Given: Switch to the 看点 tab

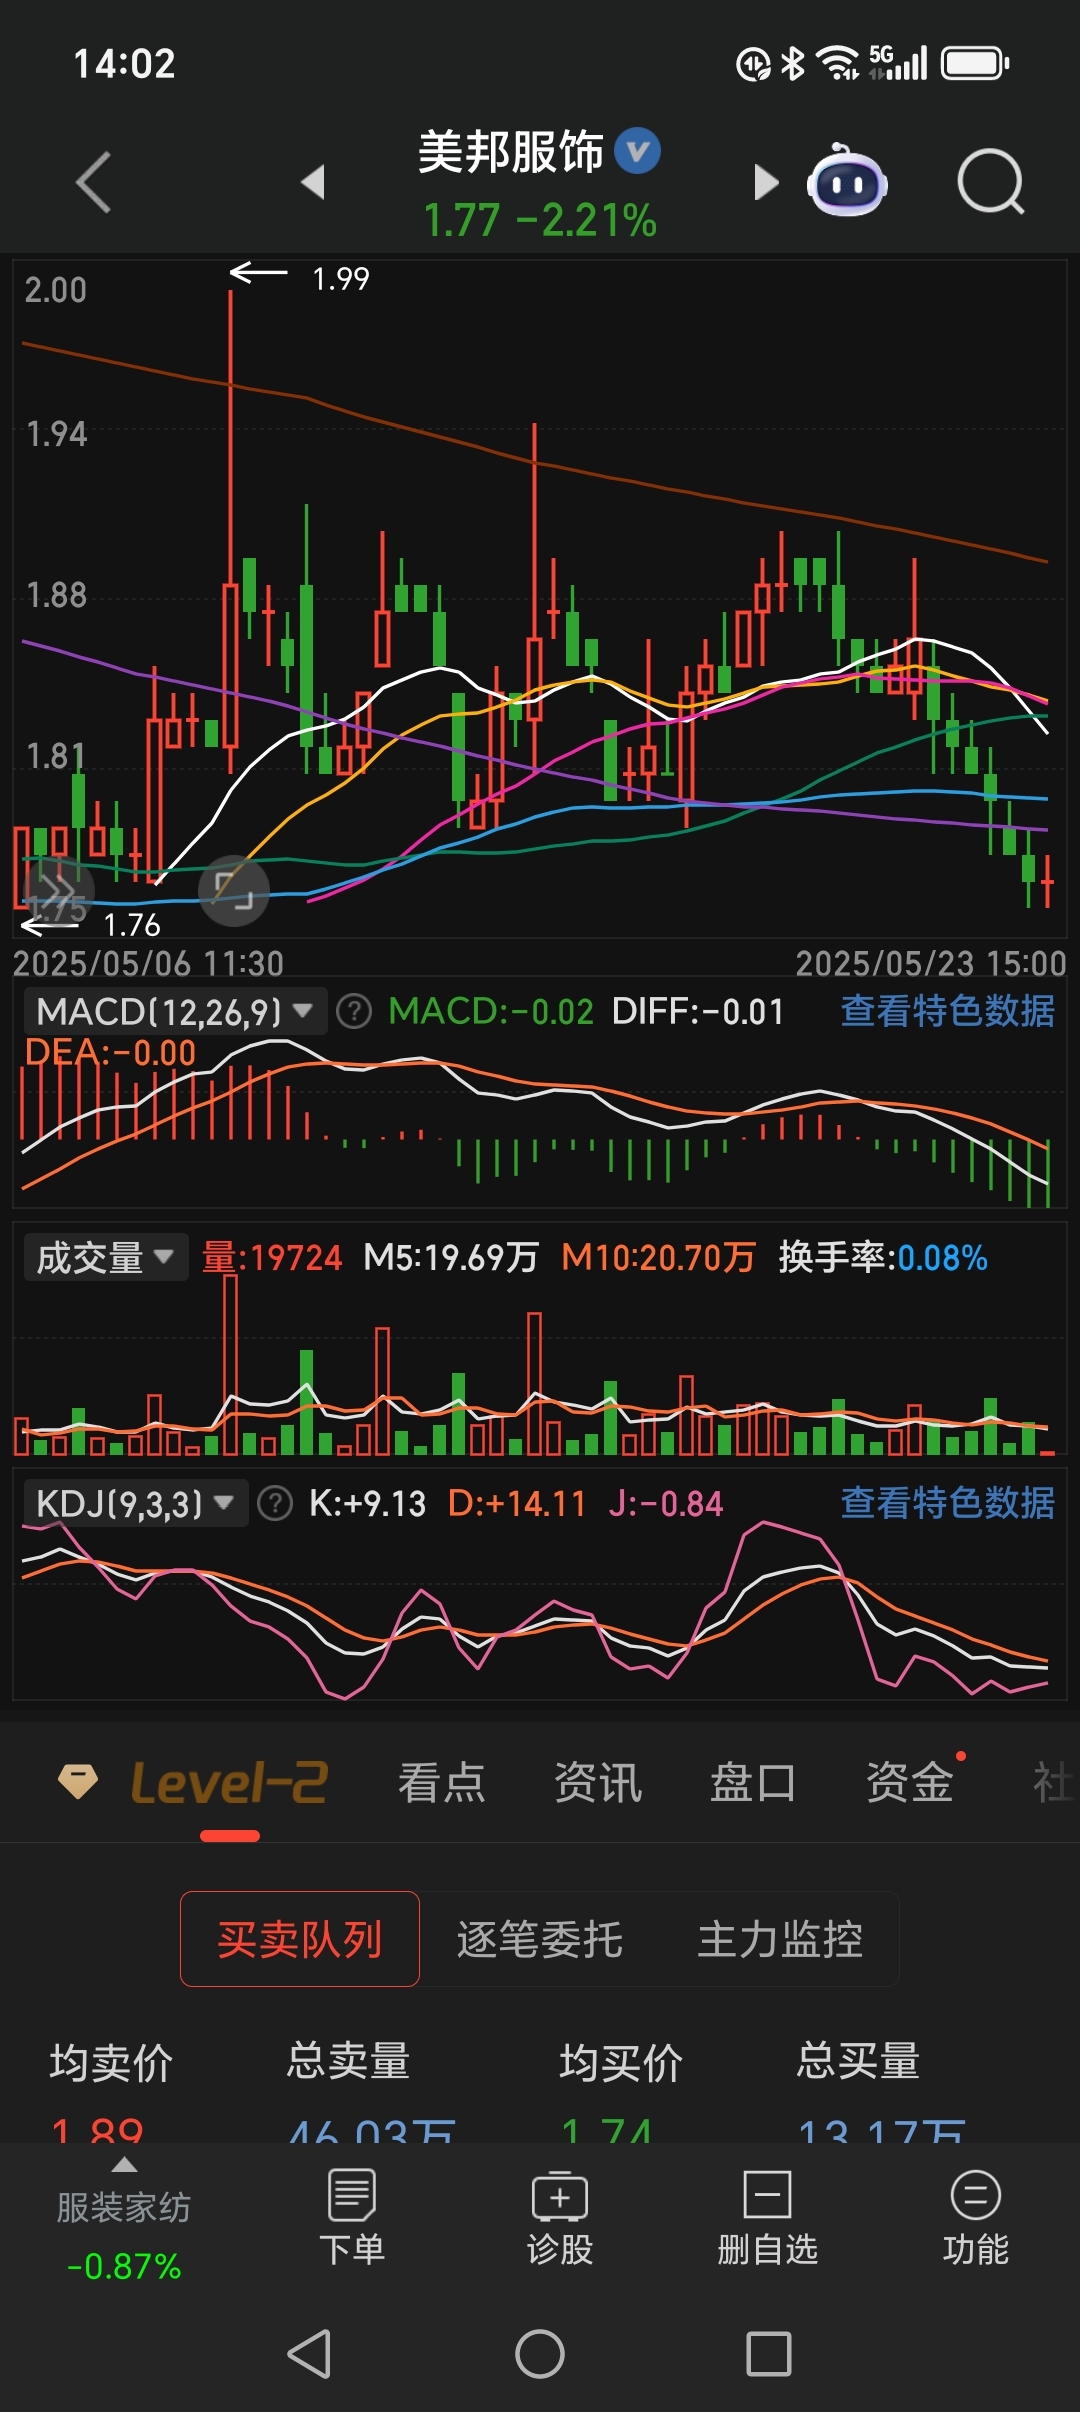Looking at the screenshot, I should 441,1782.
